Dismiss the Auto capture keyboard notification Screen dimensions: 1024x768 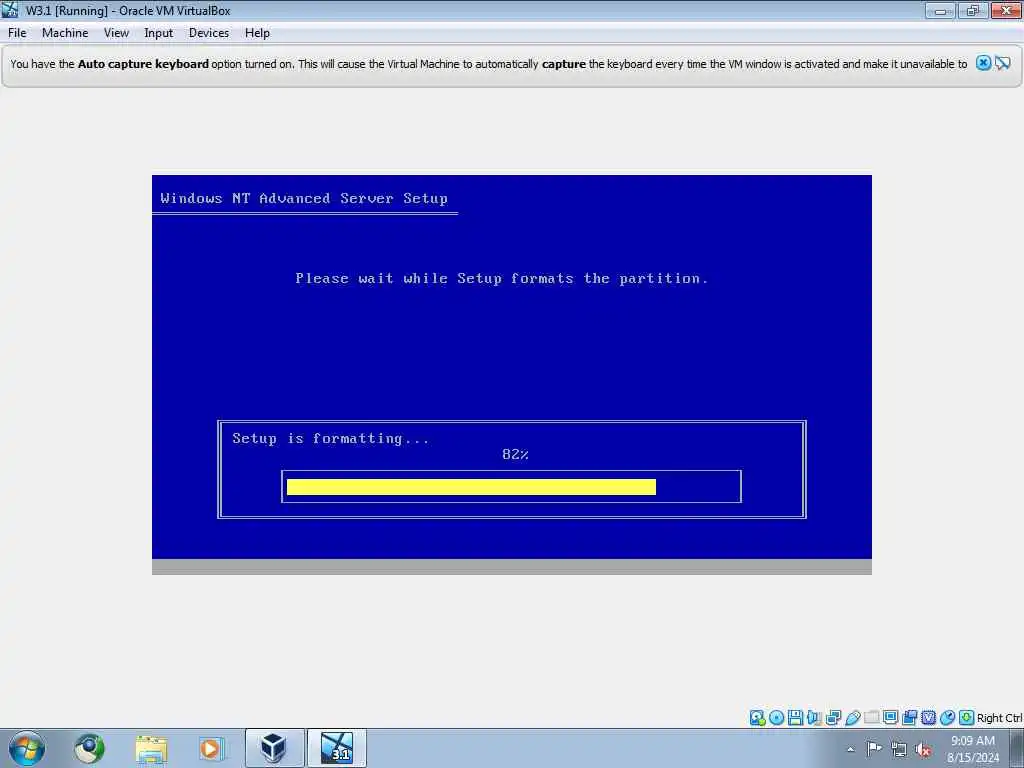(x=983, y=63)
